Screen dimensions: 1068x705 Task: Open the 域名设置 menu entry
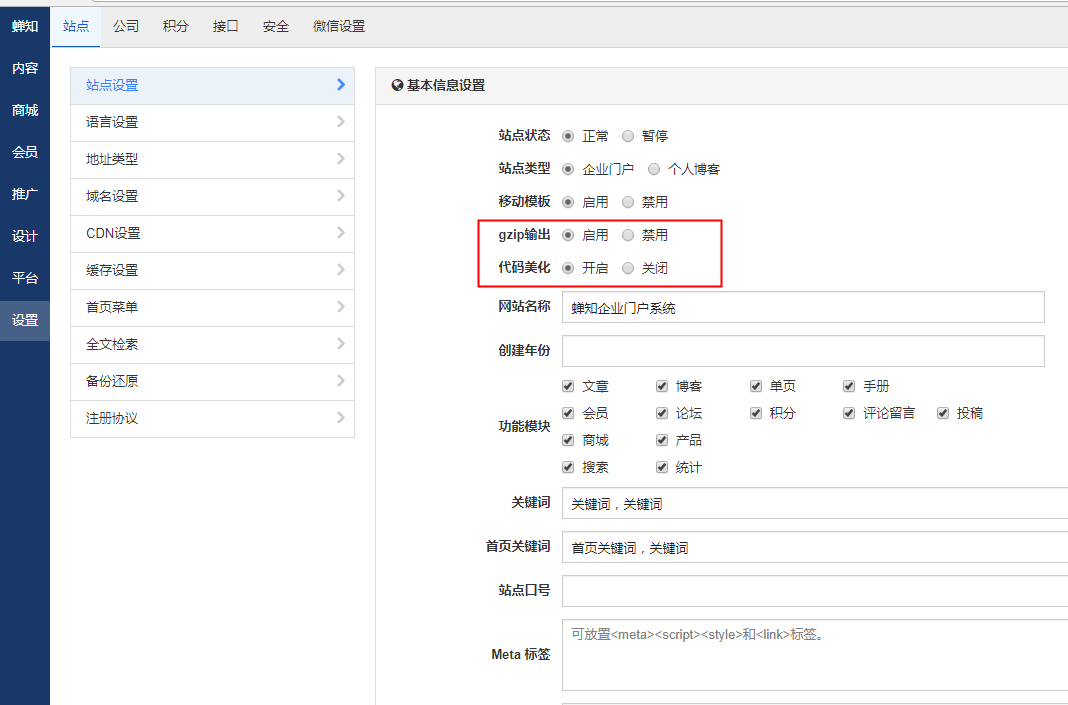213,196
